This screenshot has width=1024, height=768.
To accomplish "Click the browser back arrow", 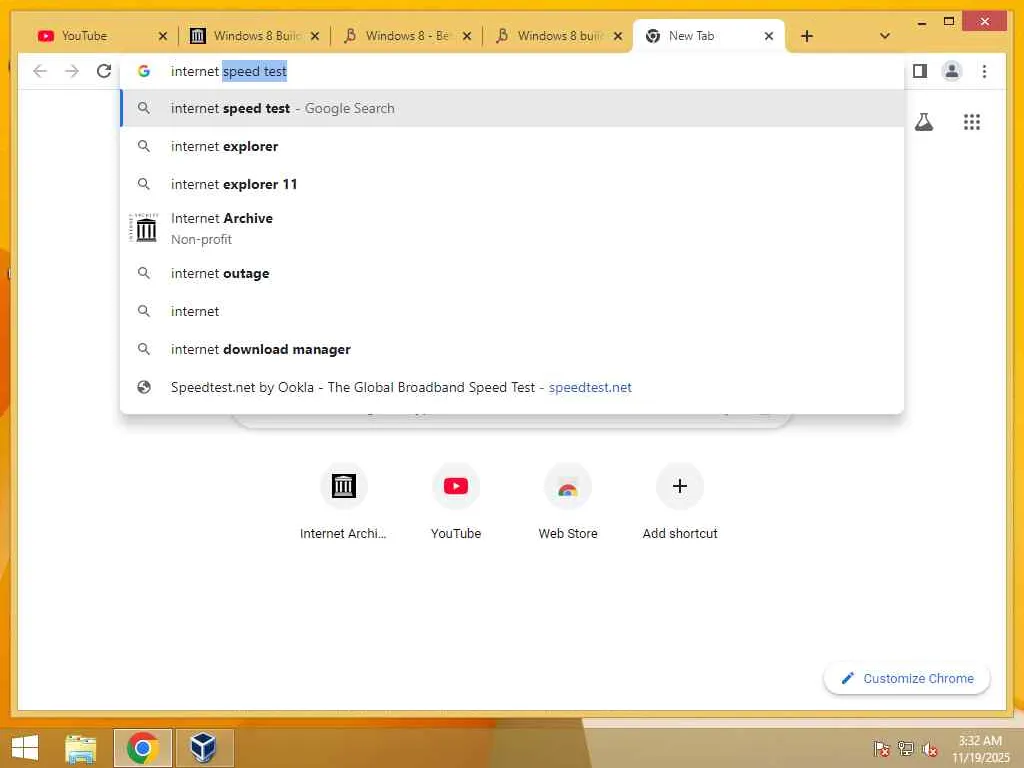I will [40, 71].
